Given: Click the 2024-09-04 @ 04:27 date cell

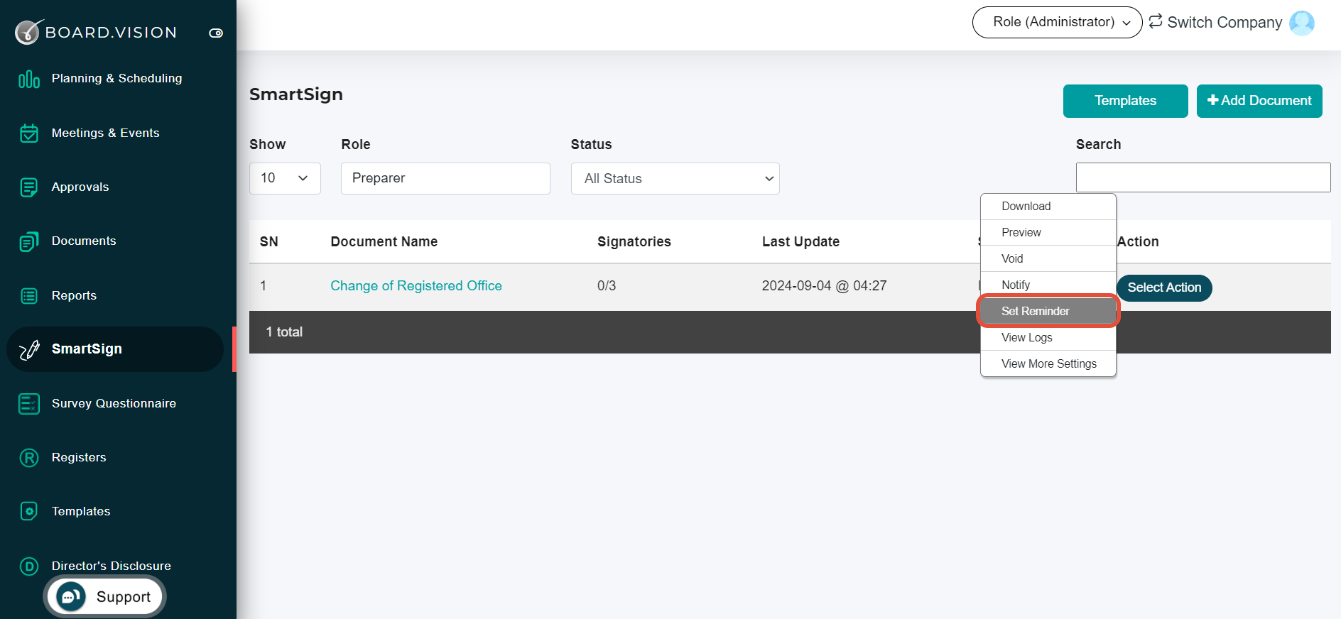Looking at the screenshot, I should pyautogui.click(x=824, y=286).
